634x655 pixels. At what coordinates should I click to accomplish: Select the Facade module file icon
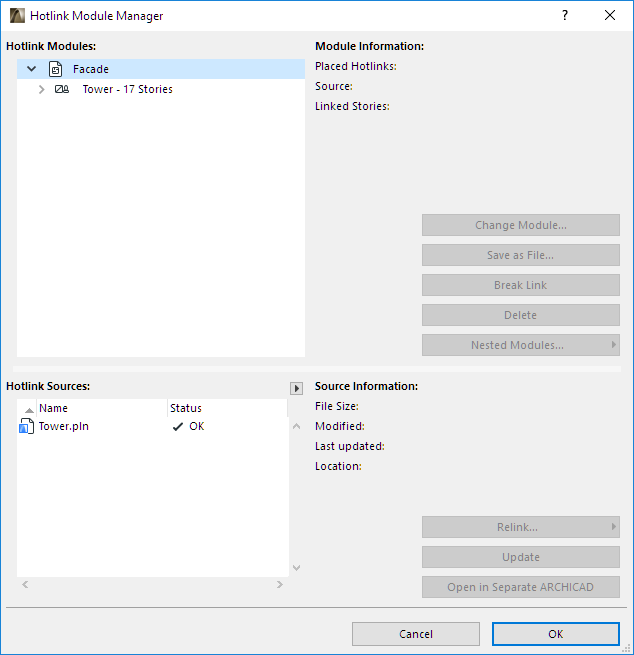pyautogui.click(x=56, y=69)
